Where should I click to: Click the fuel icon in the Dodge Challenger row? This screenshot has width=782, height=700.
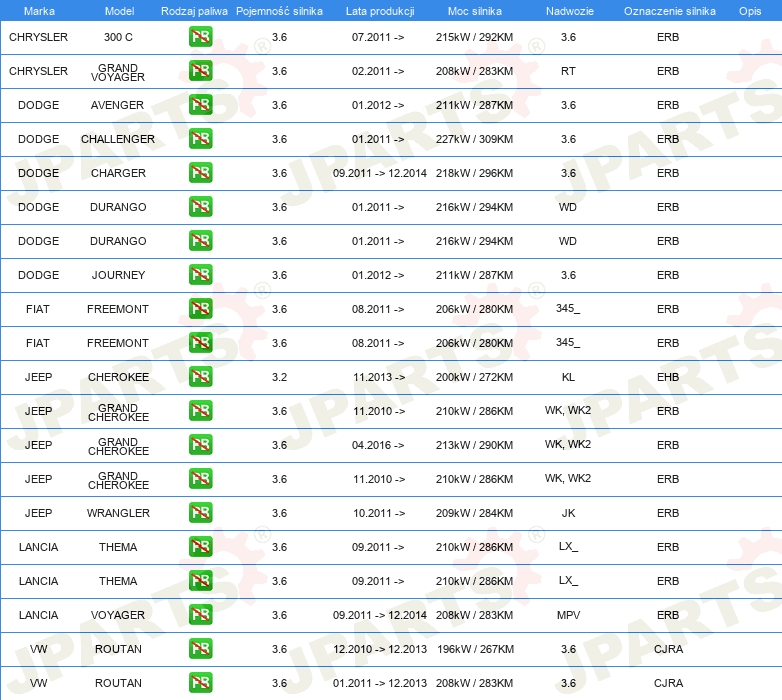200,139
